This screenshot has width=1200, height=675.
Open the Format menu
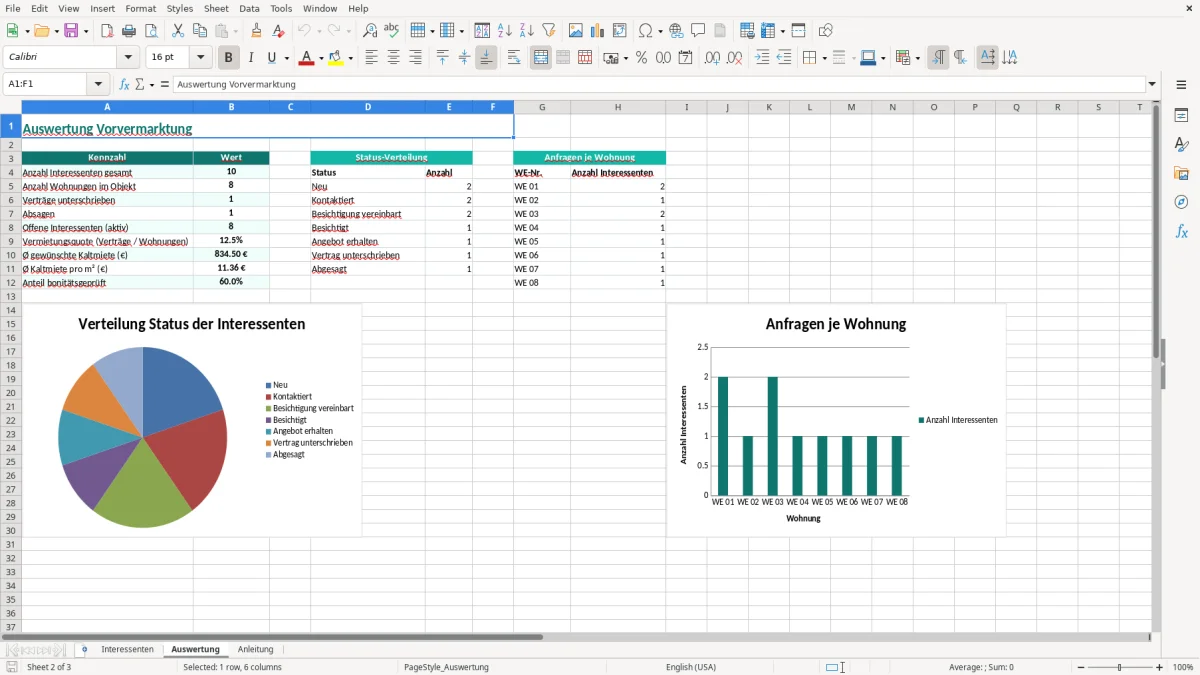[140, 8]
